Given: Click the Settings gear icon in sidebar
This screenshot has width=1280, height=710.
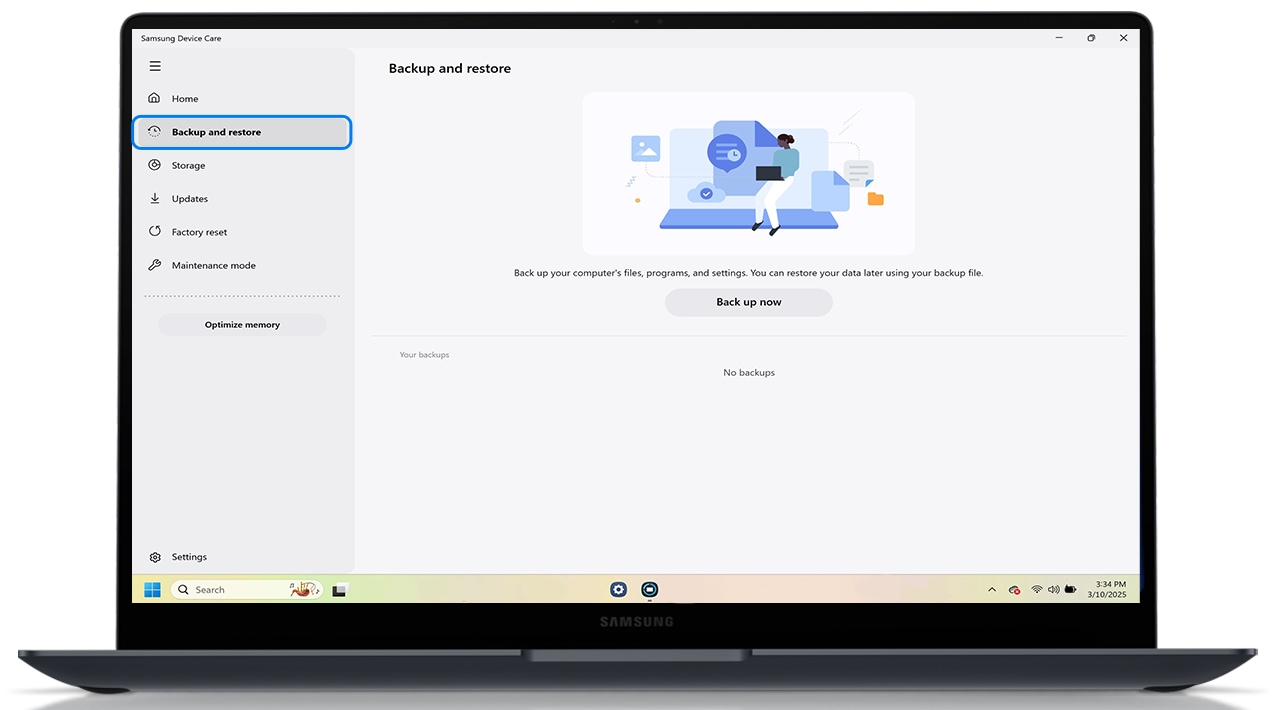Looking at the screenshot, I should [155, 557].
